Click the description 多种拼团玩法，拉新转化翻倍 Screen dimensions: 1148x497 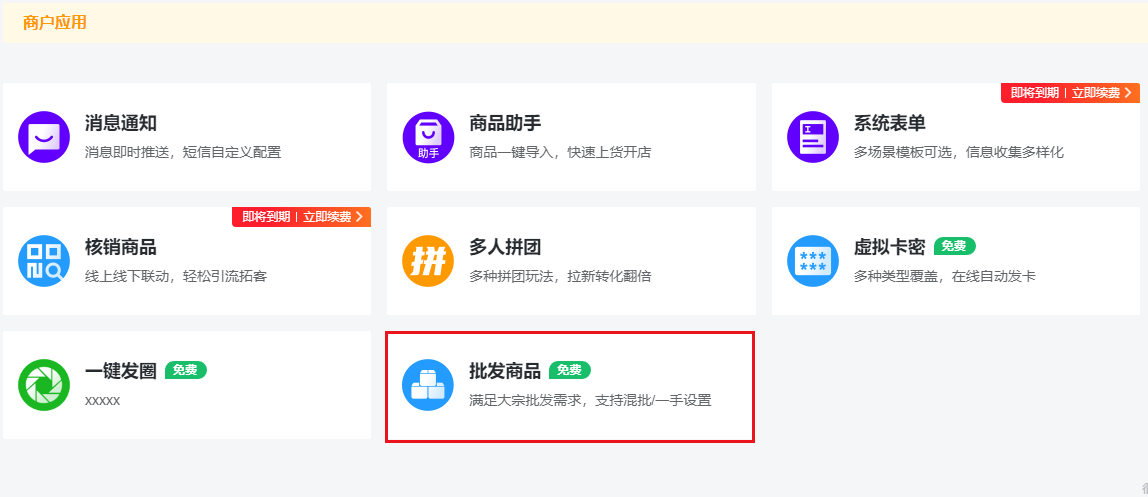(x=560, y=277)
